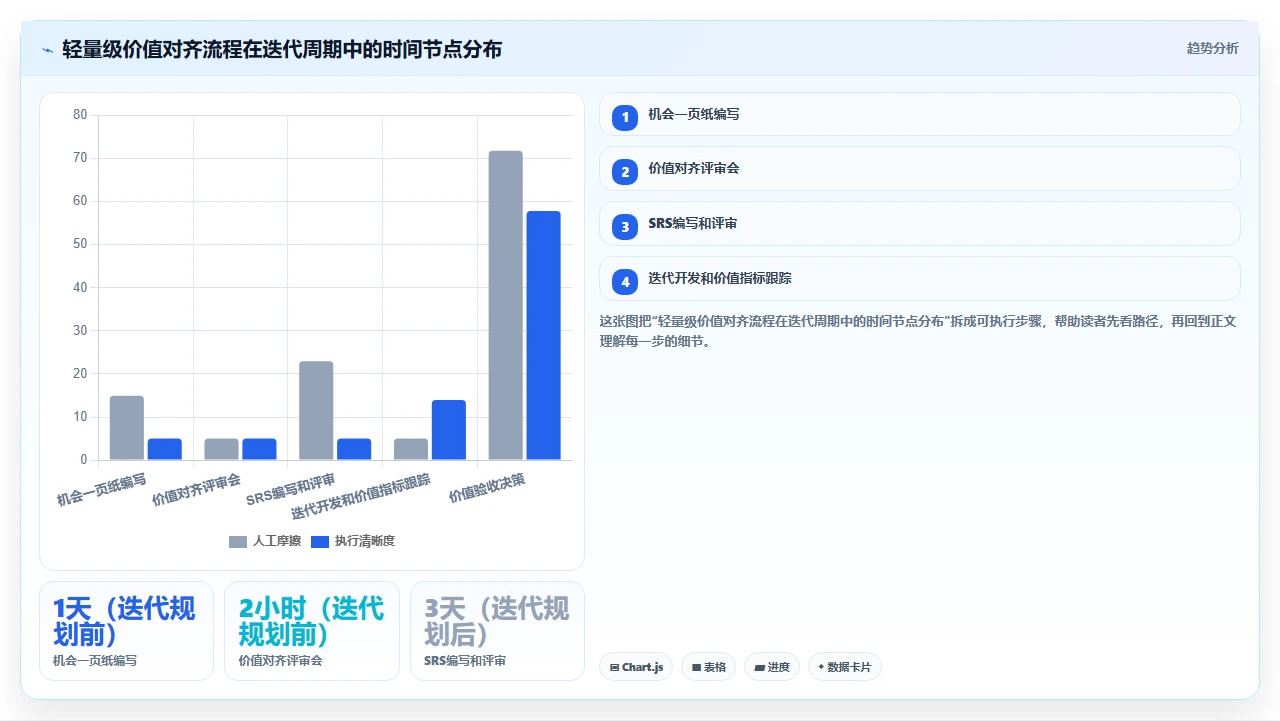Click the gray 价值对齐评审会 bar
Image resolution: width=1280 pixels, height=721 pixels.
pyautogui.click(x=222, y=449)
